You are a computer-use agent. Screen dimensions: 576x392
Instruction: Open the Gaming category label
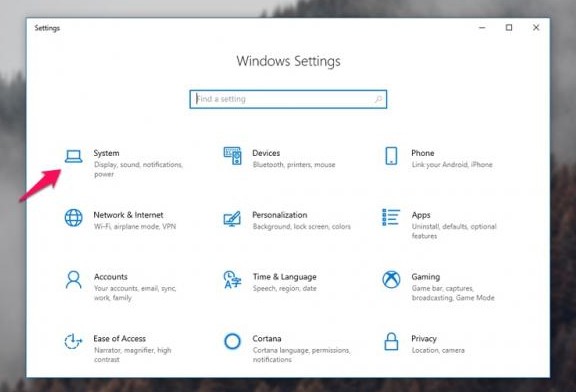[x=425, y=277]
